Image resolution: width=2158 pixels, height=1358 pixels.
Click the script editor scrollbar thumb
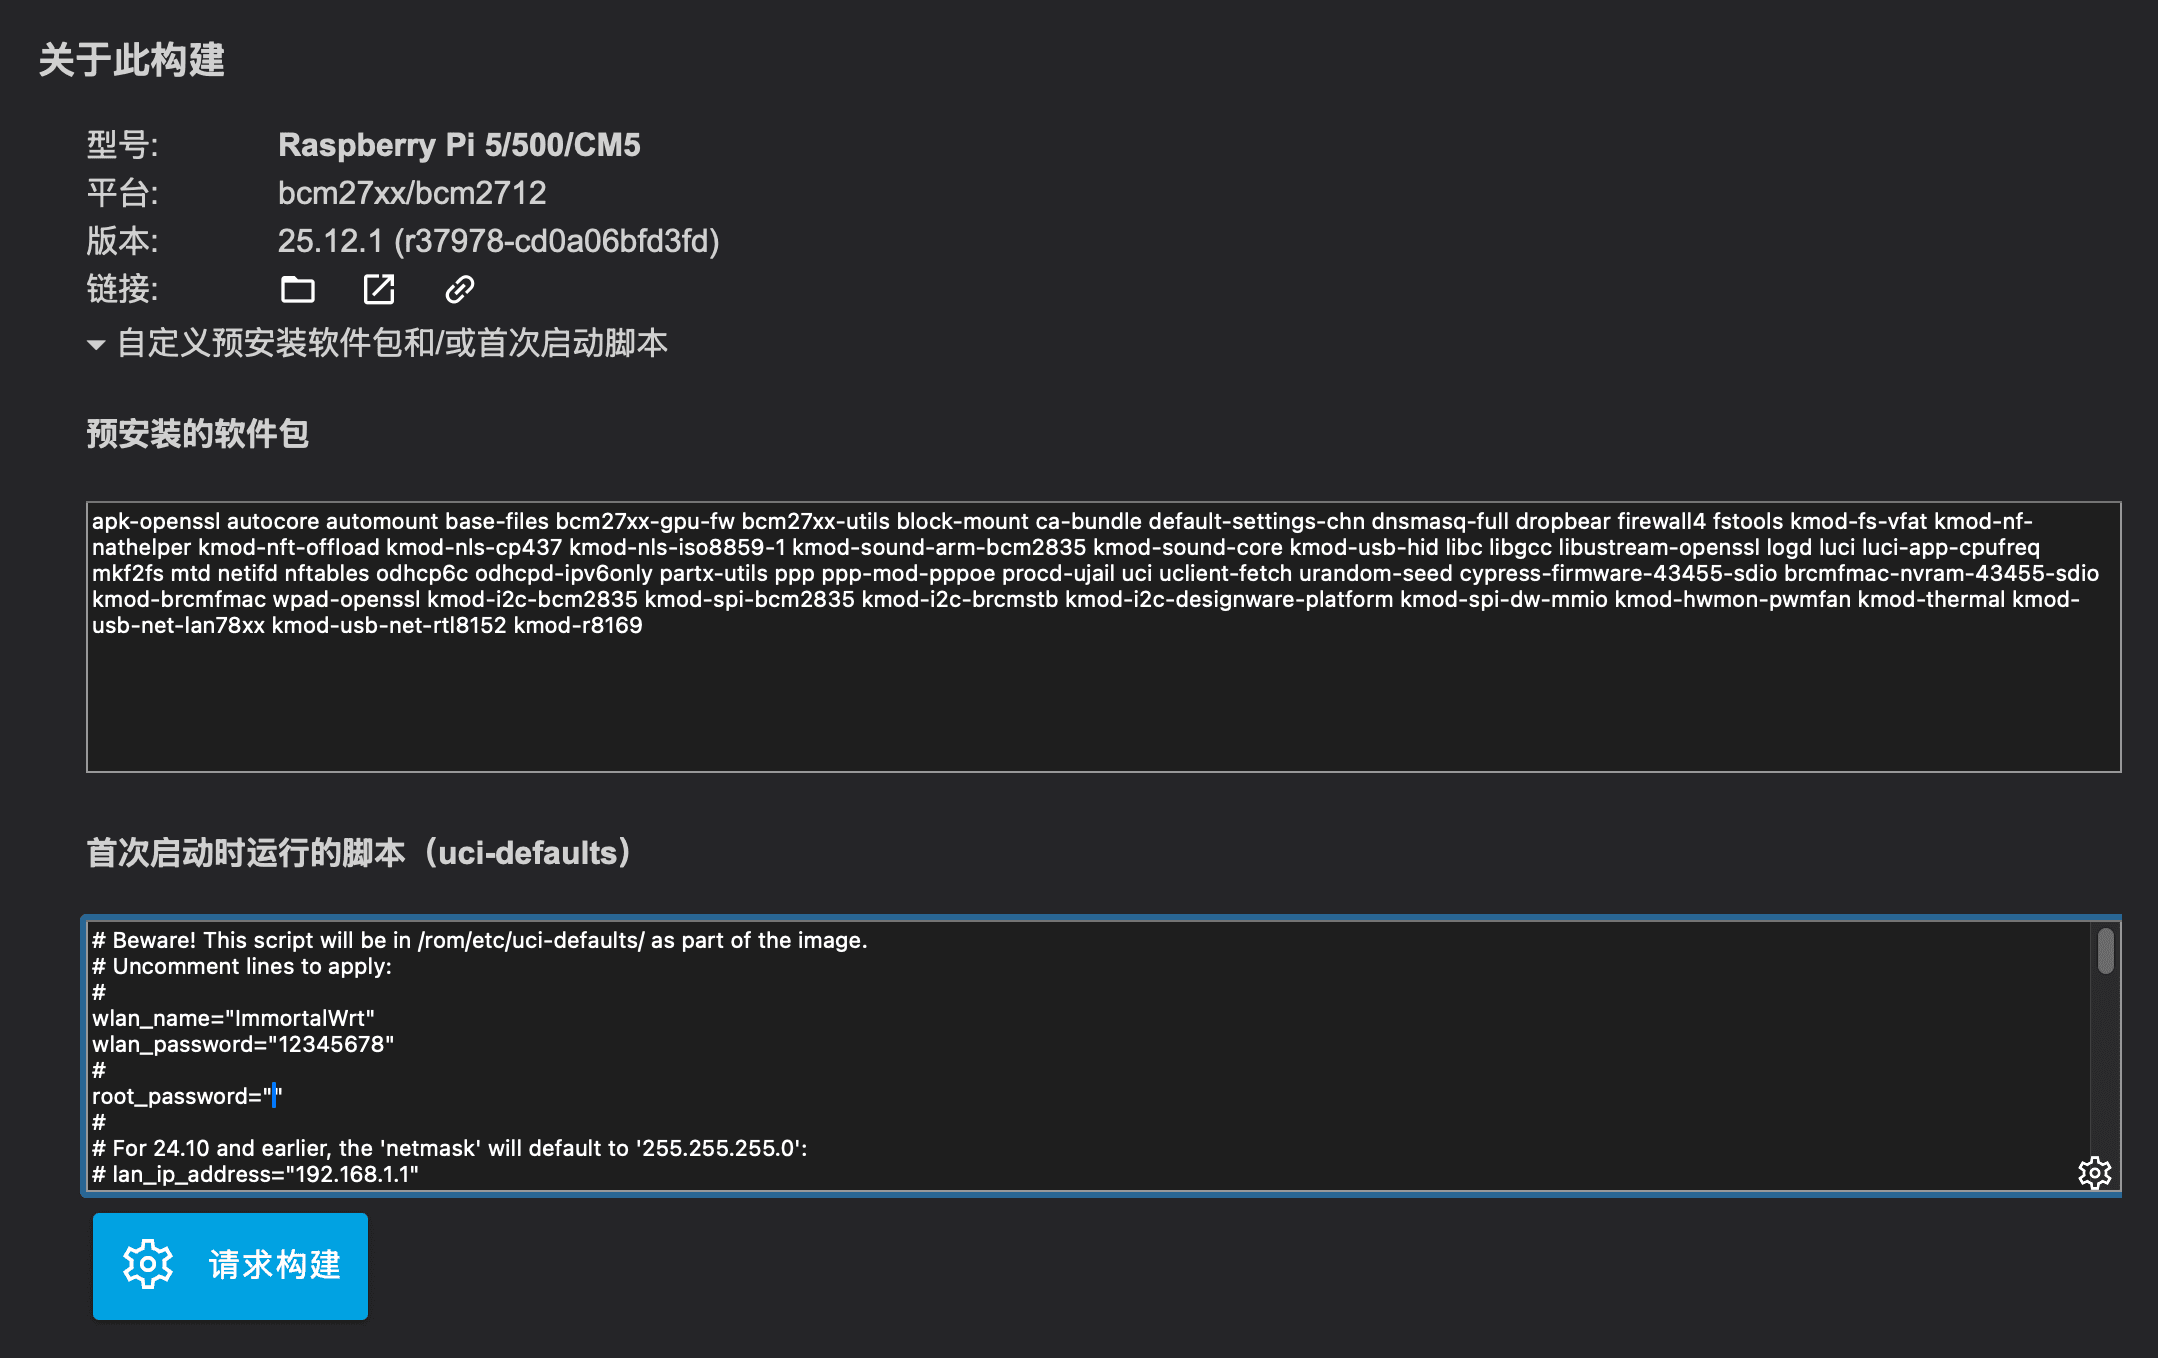(2105, 950)
